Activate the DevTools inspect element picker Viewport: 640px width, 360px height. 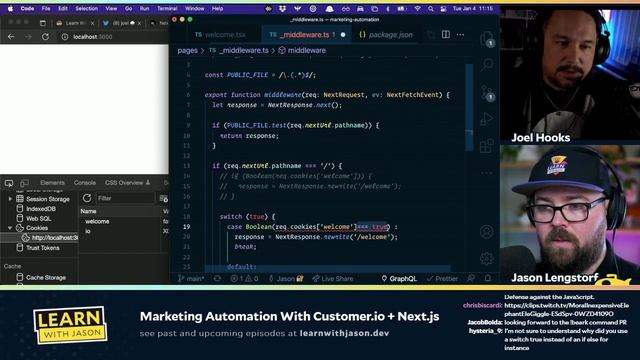click(9, 183)
